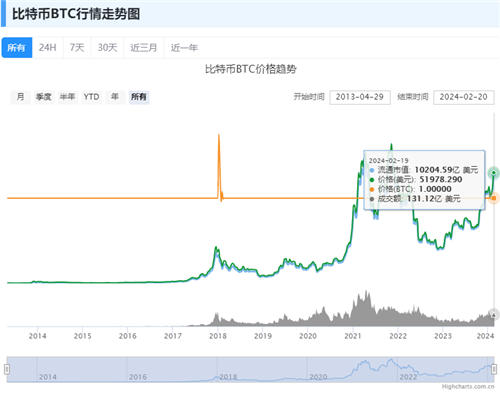Grab the left navigator handle
The width and height of the screenshot is (500, 396).
7,369
